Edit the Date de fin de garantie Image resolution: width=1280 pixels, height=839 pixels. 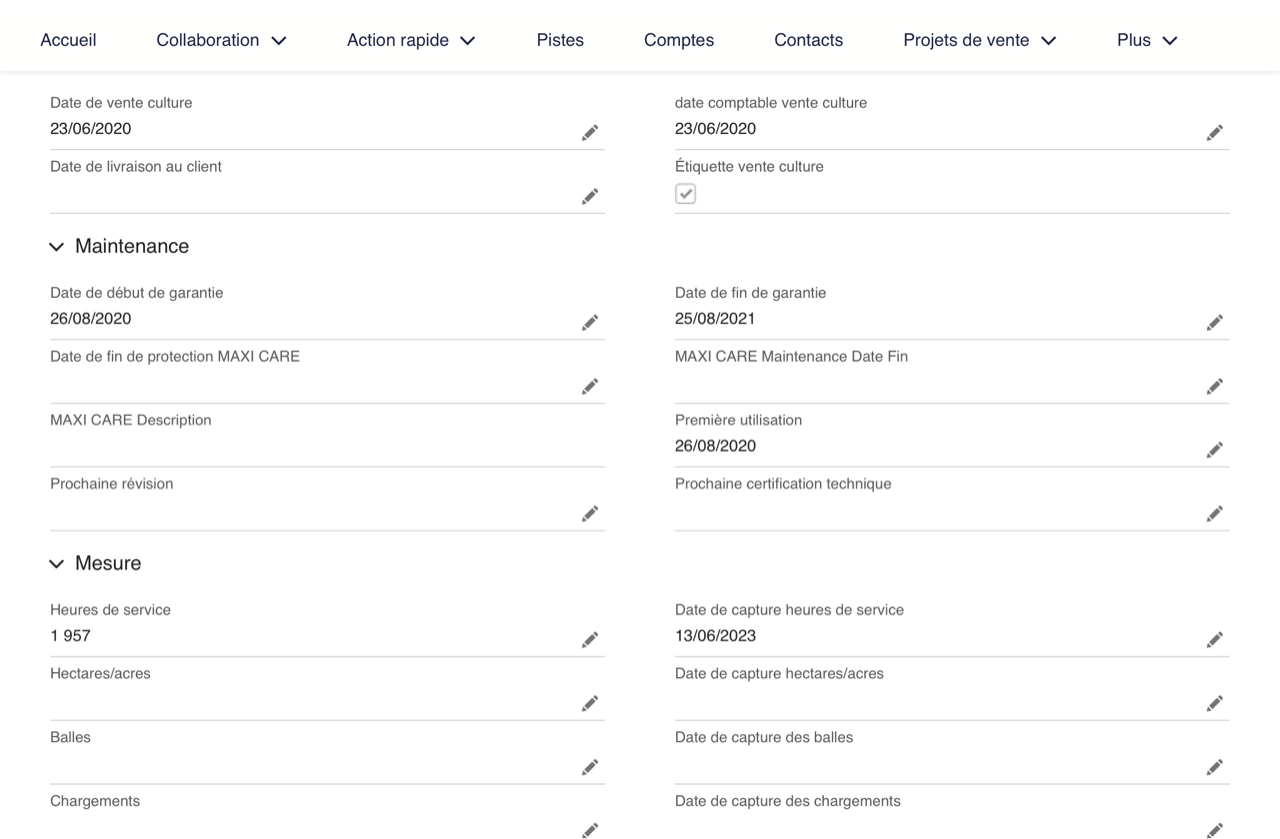pyautogui.click(x=1214, y=323)
